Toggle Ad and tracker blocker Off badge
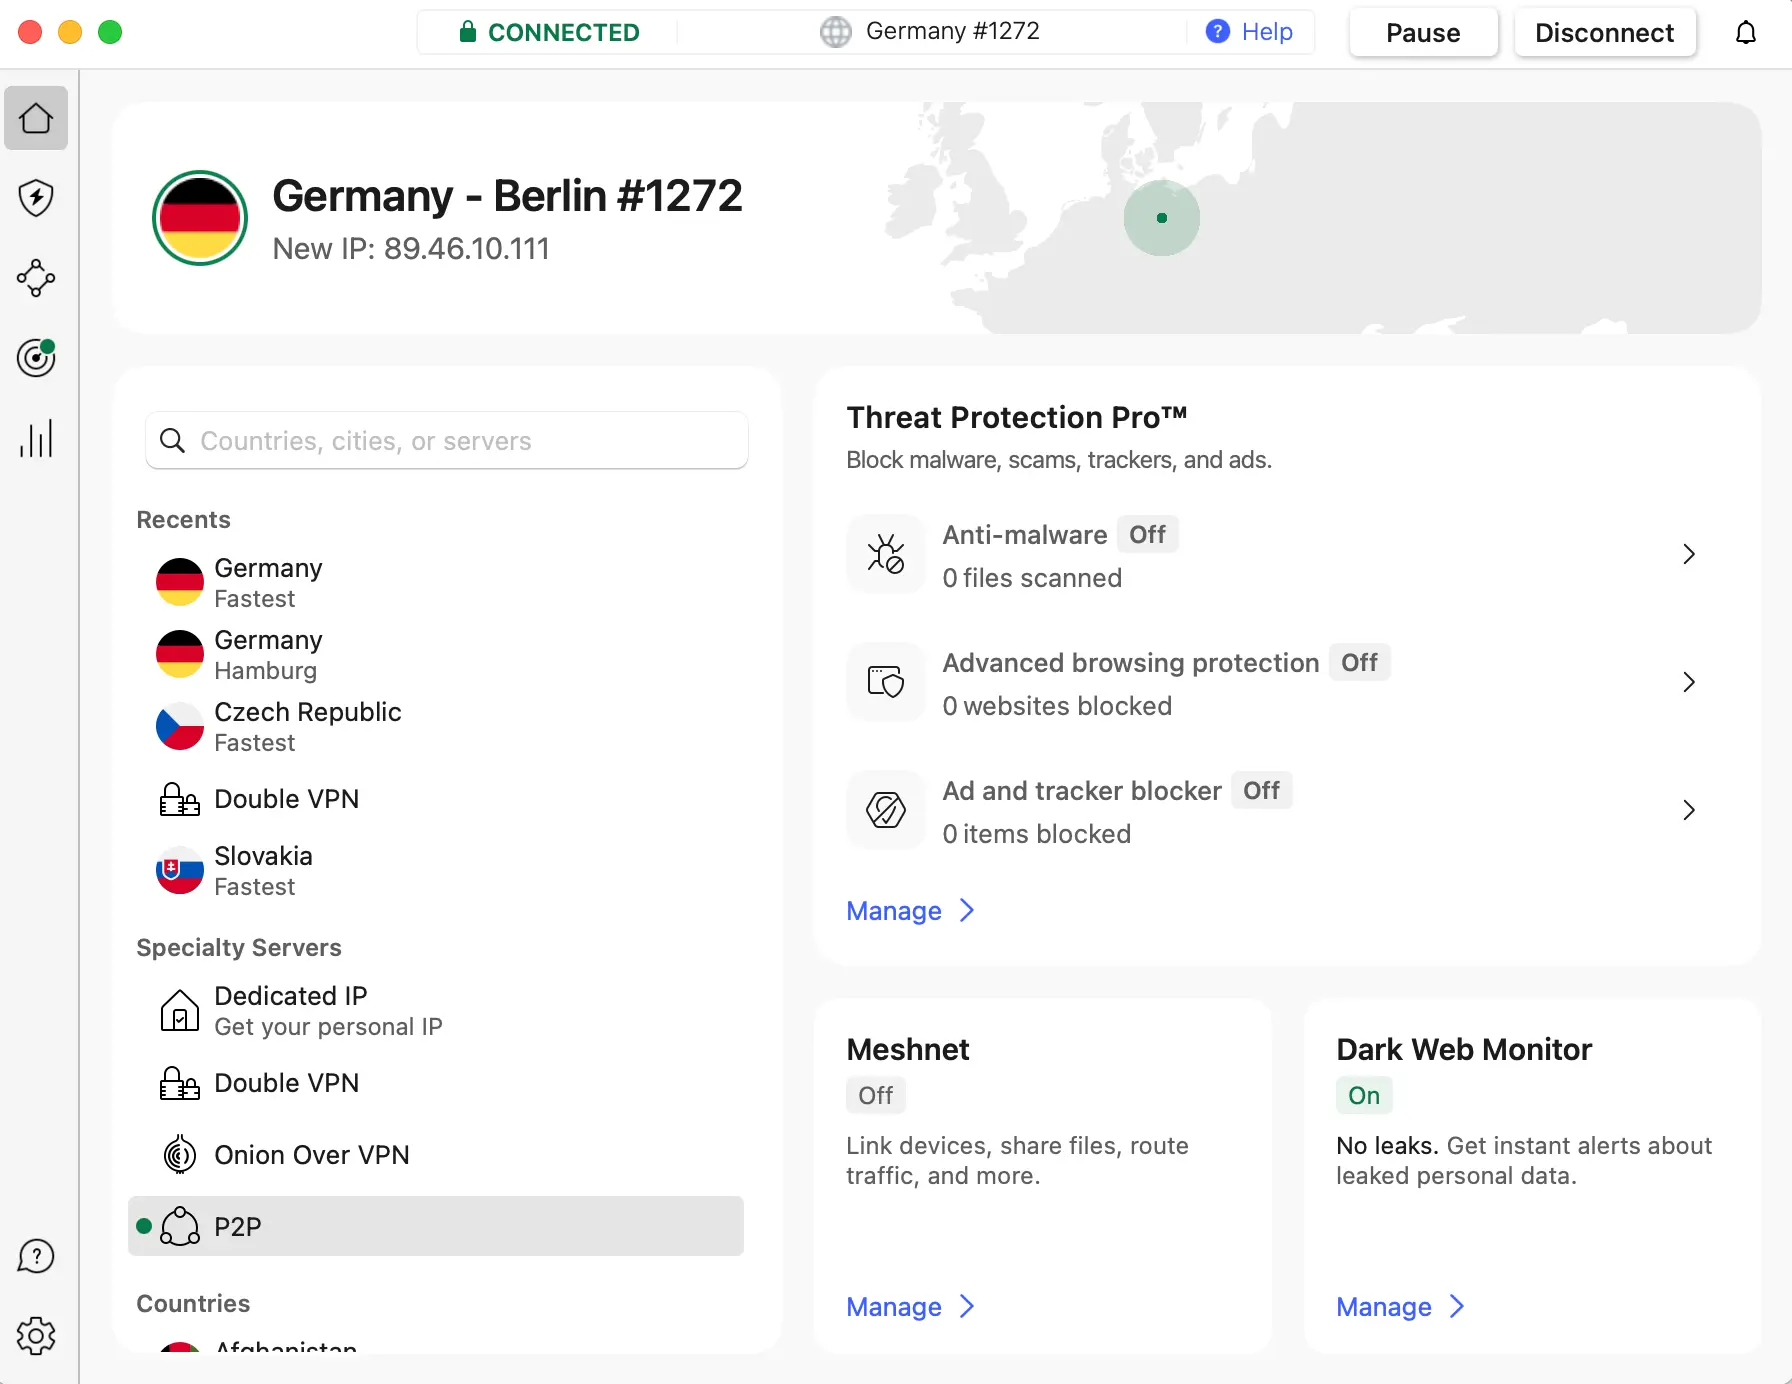Viewport: 1792px width, 1384px height. tap(1261, 791)
